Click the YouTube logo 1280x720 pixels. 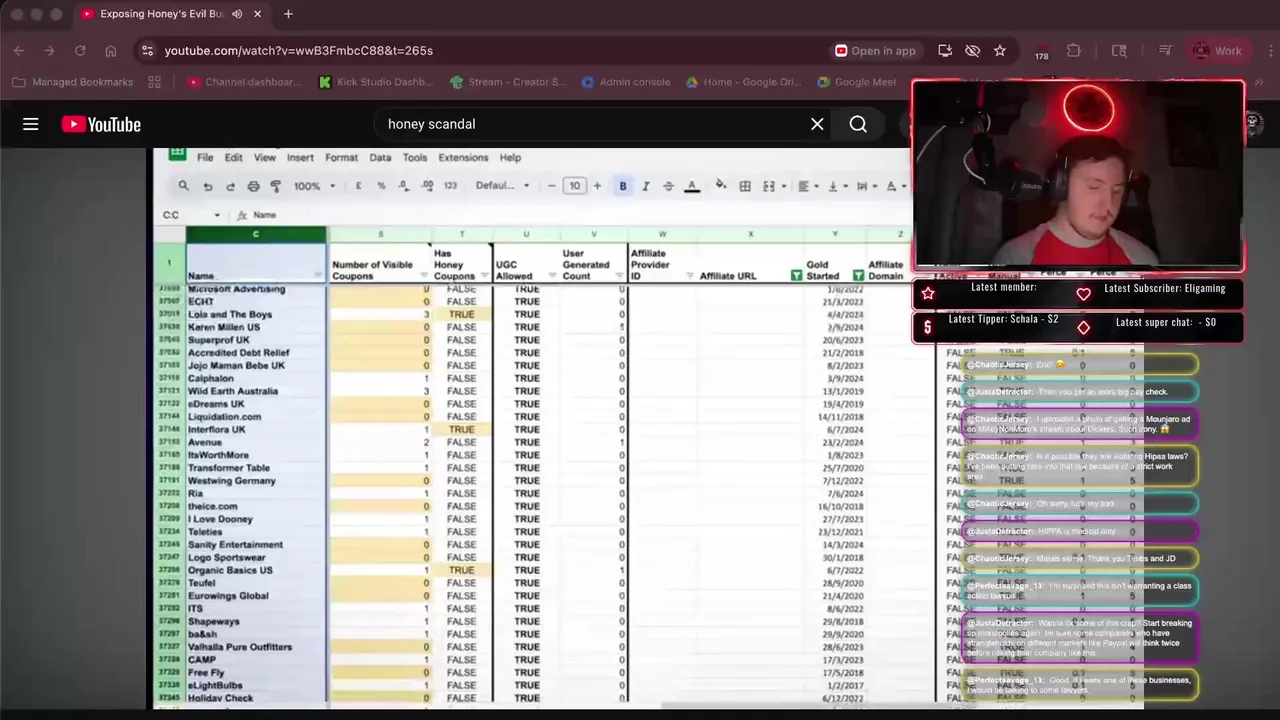coord(101,124)
